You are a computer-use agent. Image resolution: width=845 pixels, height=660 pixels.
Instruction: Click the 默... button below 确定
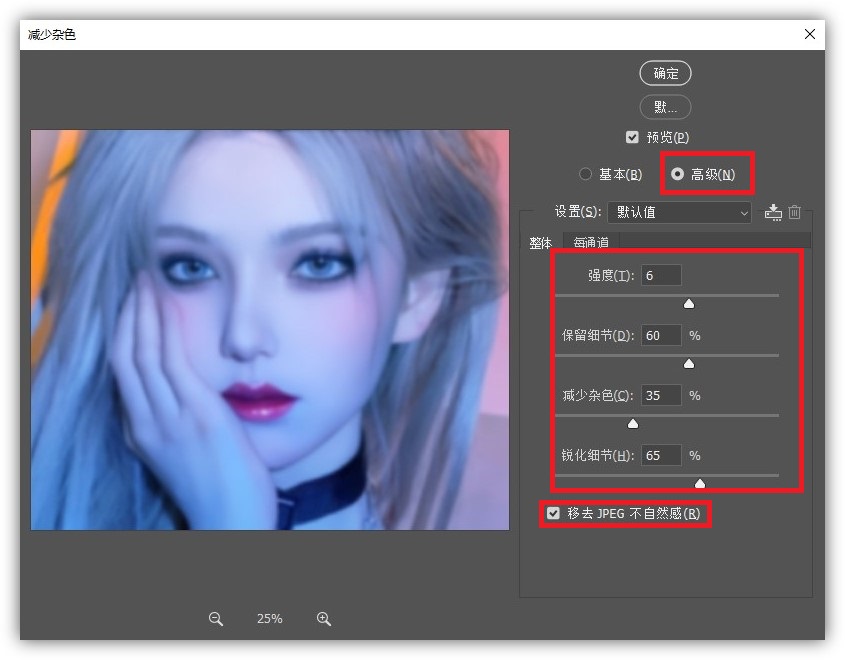tap(665, 107)
